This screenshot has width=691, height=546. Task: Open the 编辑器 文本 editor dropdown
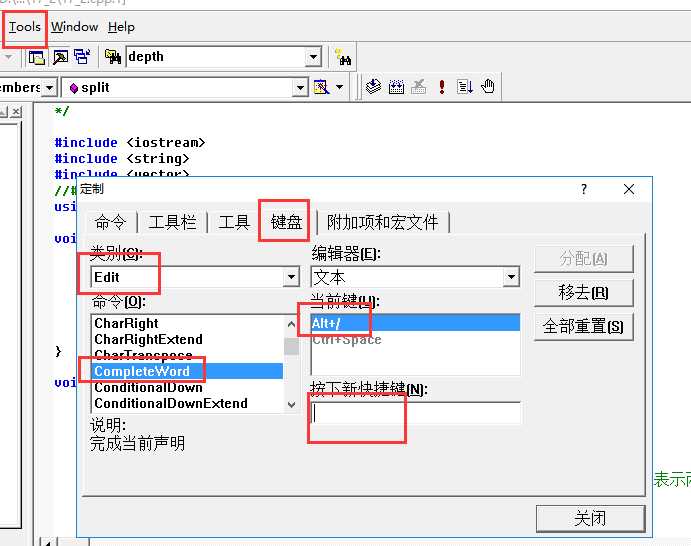pyautogui.click(x=511, y=277)
